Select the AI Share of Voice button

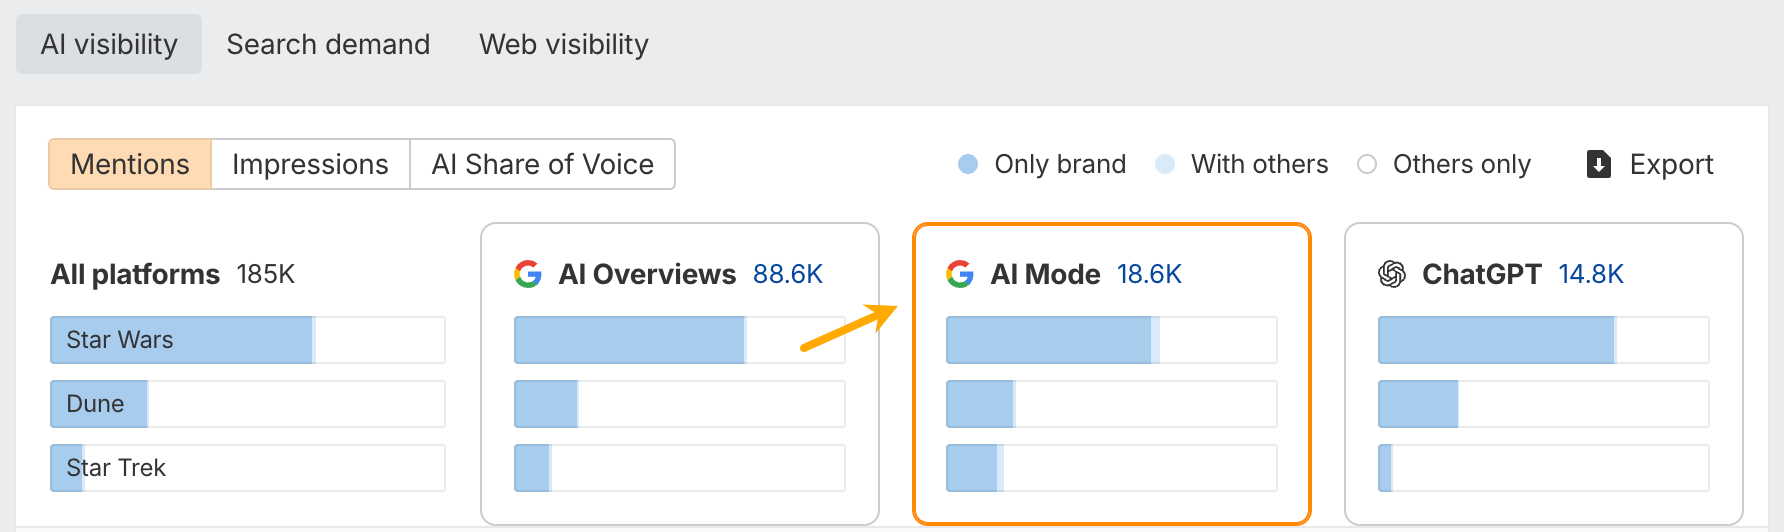click(x=542, y=164)
